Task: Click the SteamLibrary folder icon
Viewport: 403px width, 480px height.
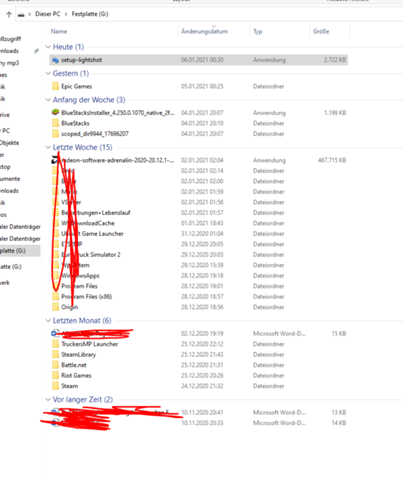Action: coord(55,354)
